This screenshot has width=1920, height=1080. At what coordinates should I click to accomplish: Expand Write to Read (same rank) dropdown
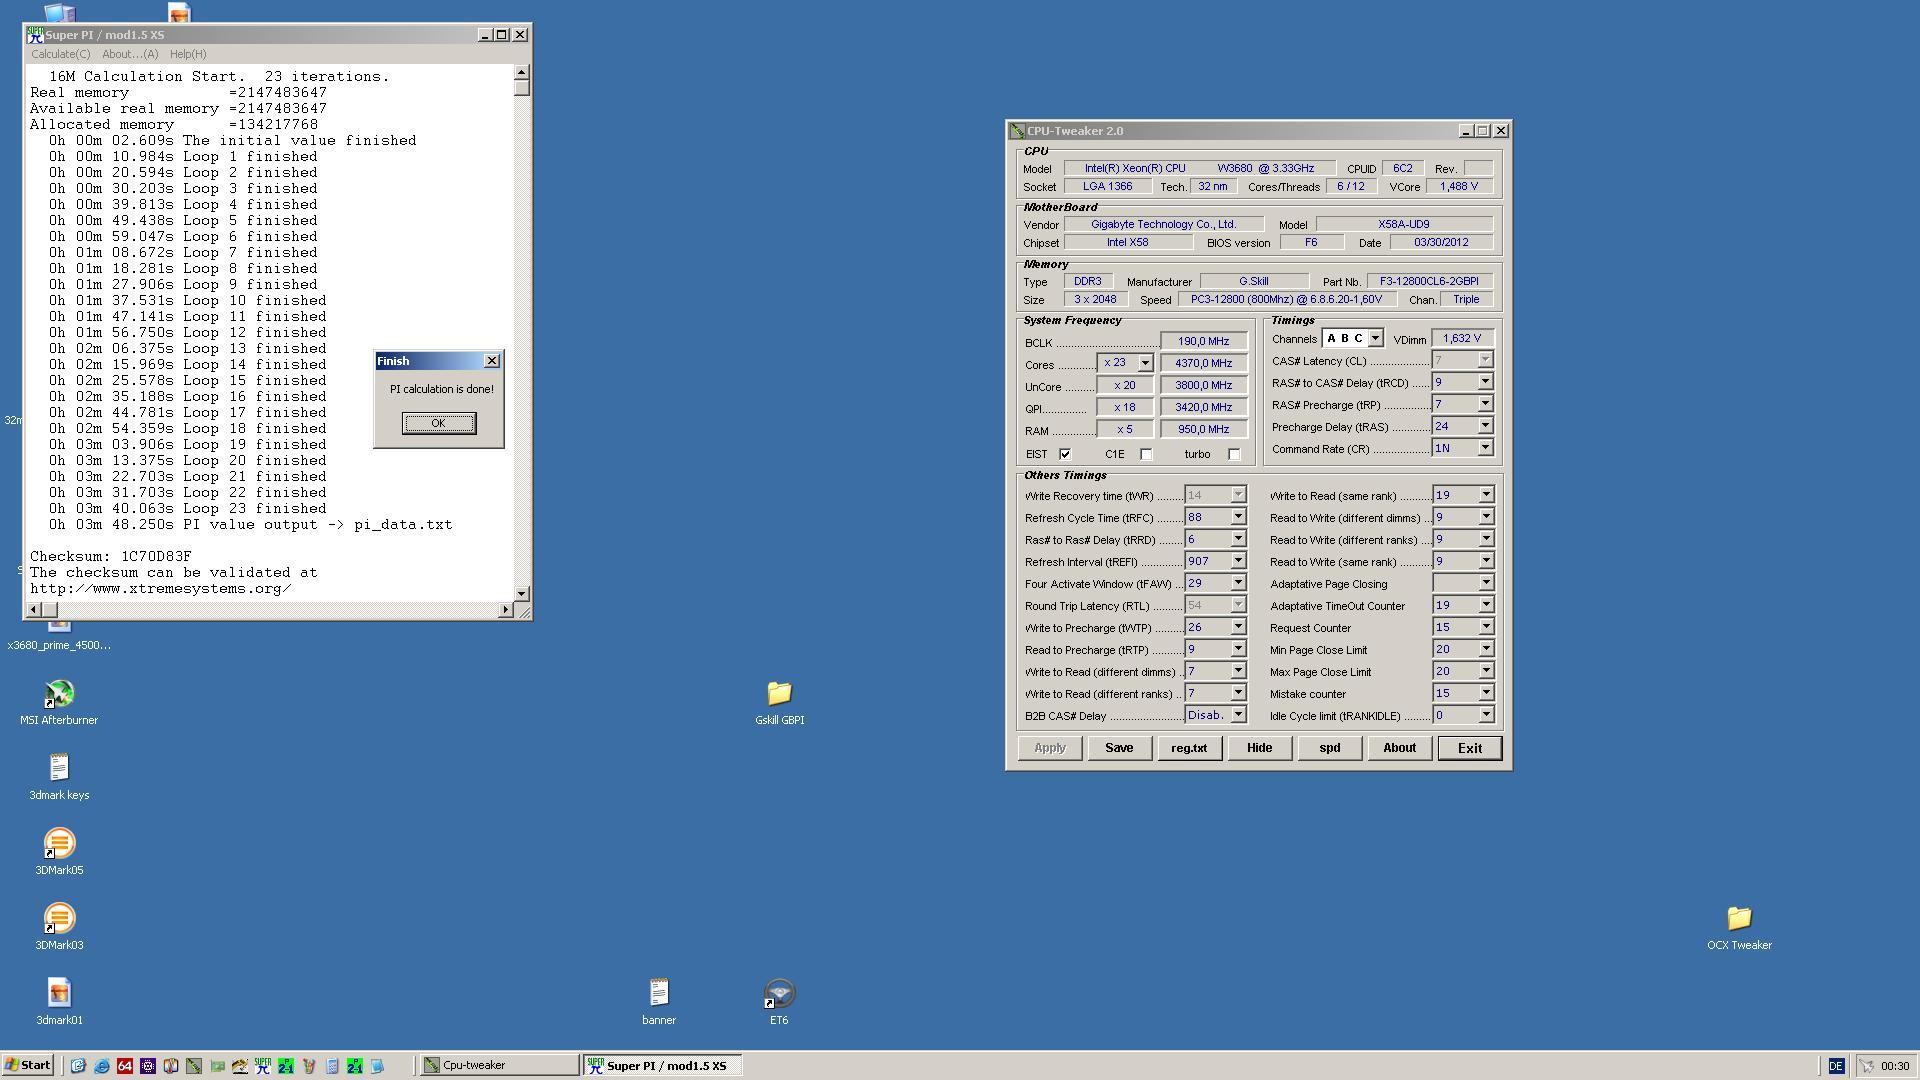point(1486,495)
